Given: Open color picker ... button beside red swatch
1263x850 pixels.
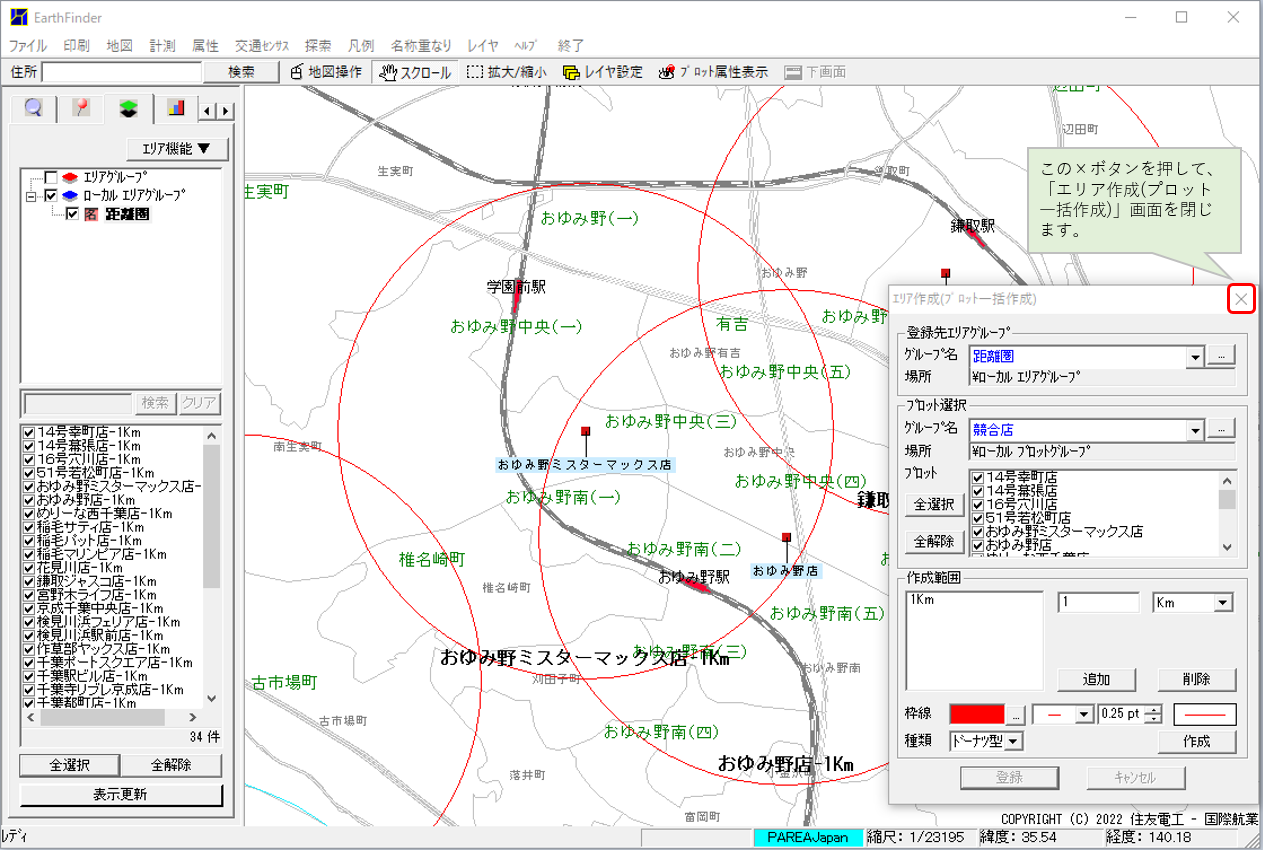Looking at the screenshot, I should (1015, 715).
